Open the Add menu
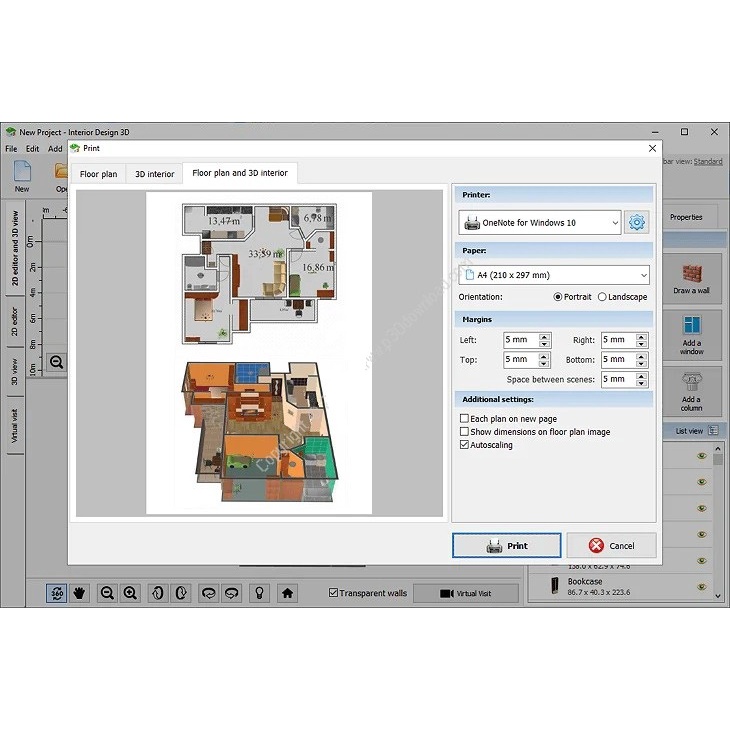 point(55,149)
